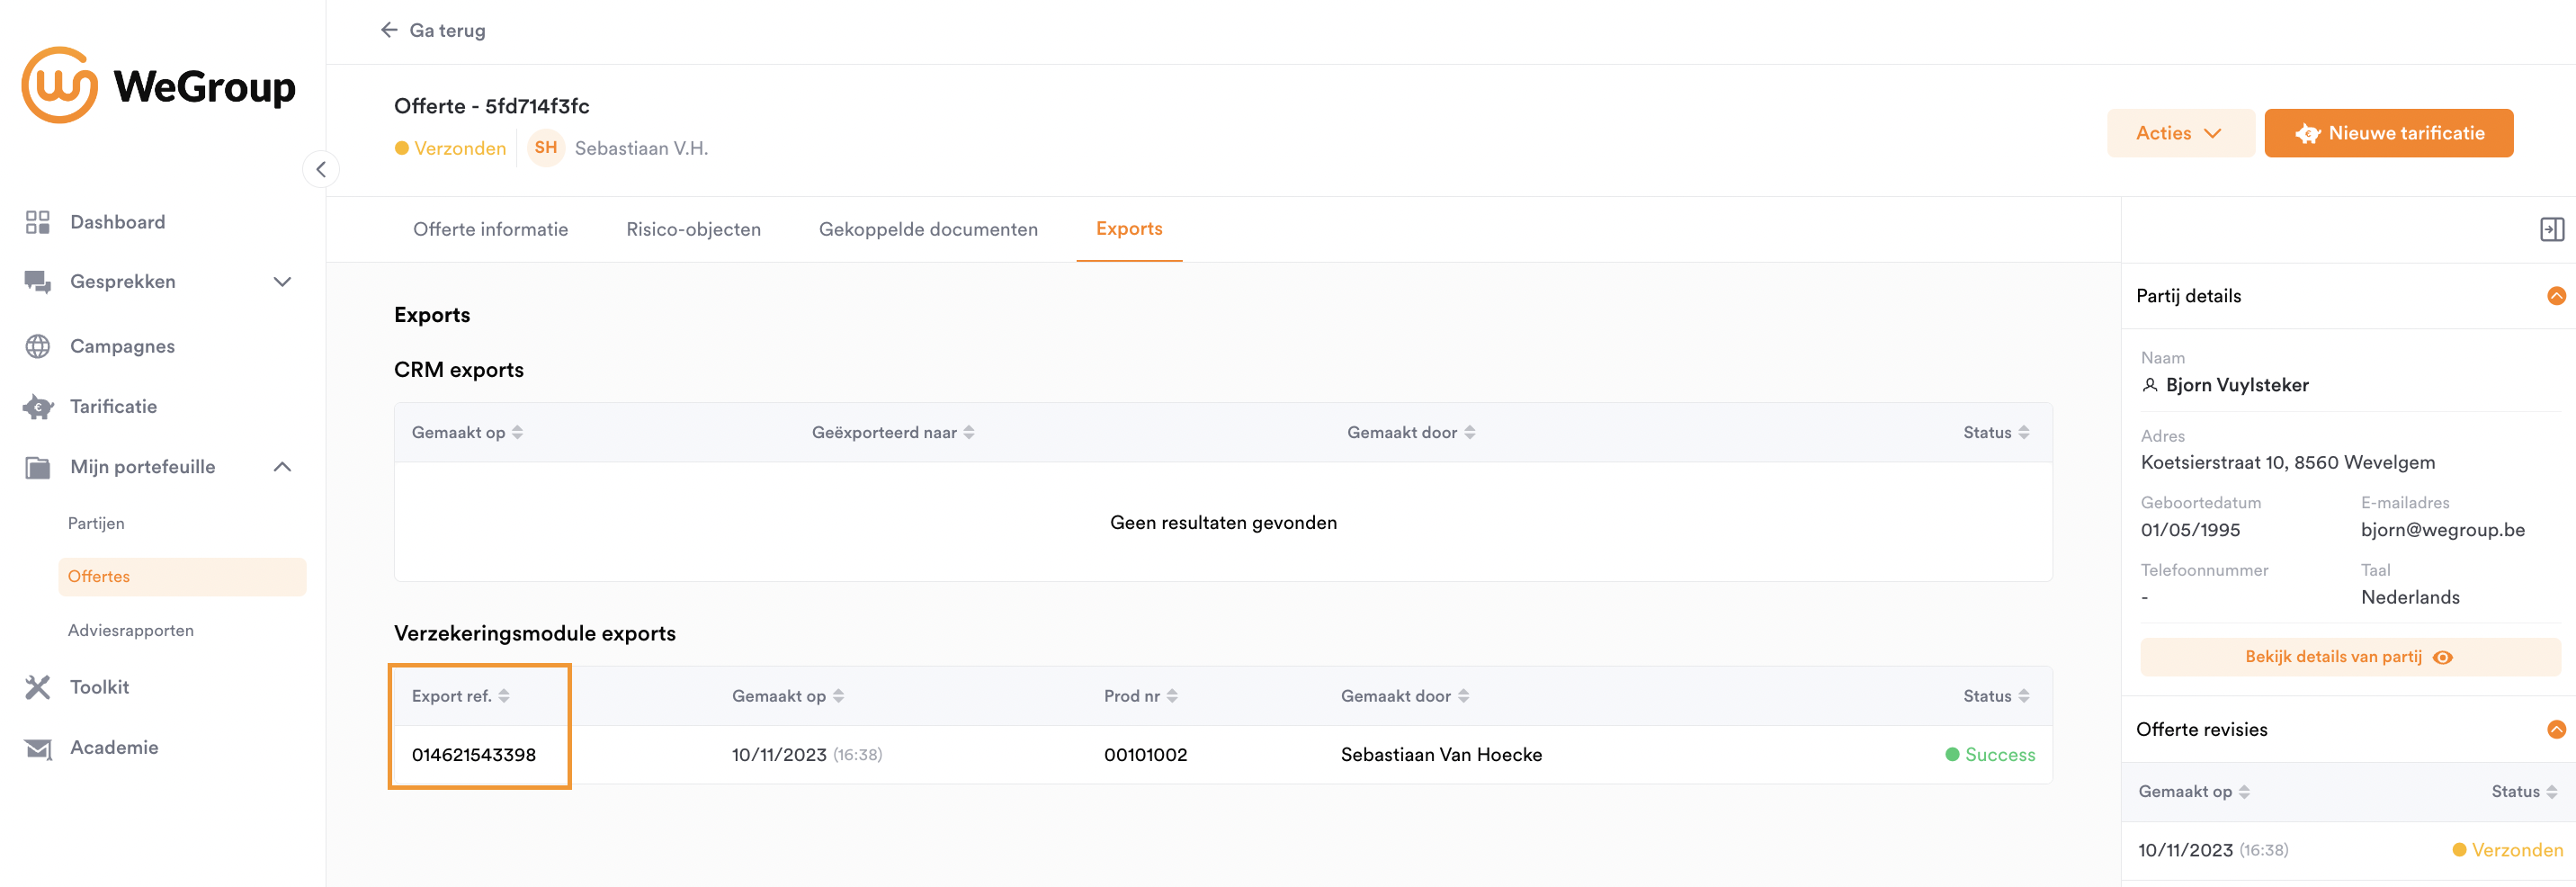Click the Nederlands language value

(x=2409, y=598)
